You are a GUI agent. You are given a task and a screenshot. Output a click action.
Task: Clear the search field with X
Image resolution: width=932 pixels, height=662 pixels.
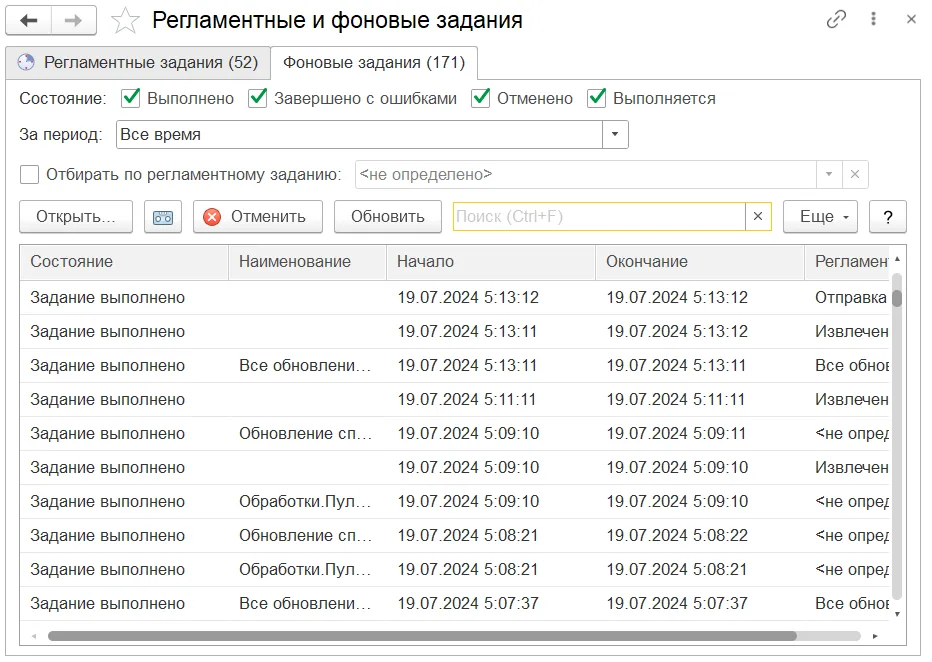[758, 216]
